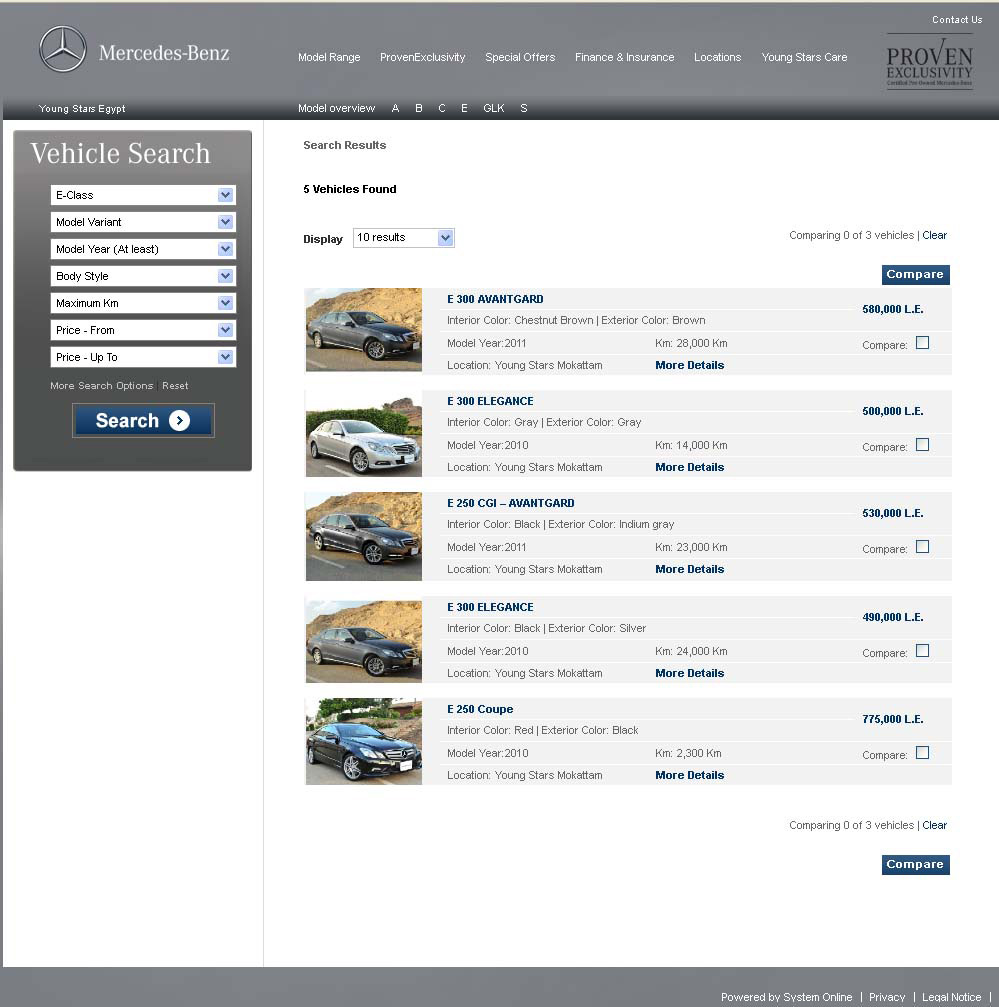Click the arrow icon on Search button

(179, 421)
